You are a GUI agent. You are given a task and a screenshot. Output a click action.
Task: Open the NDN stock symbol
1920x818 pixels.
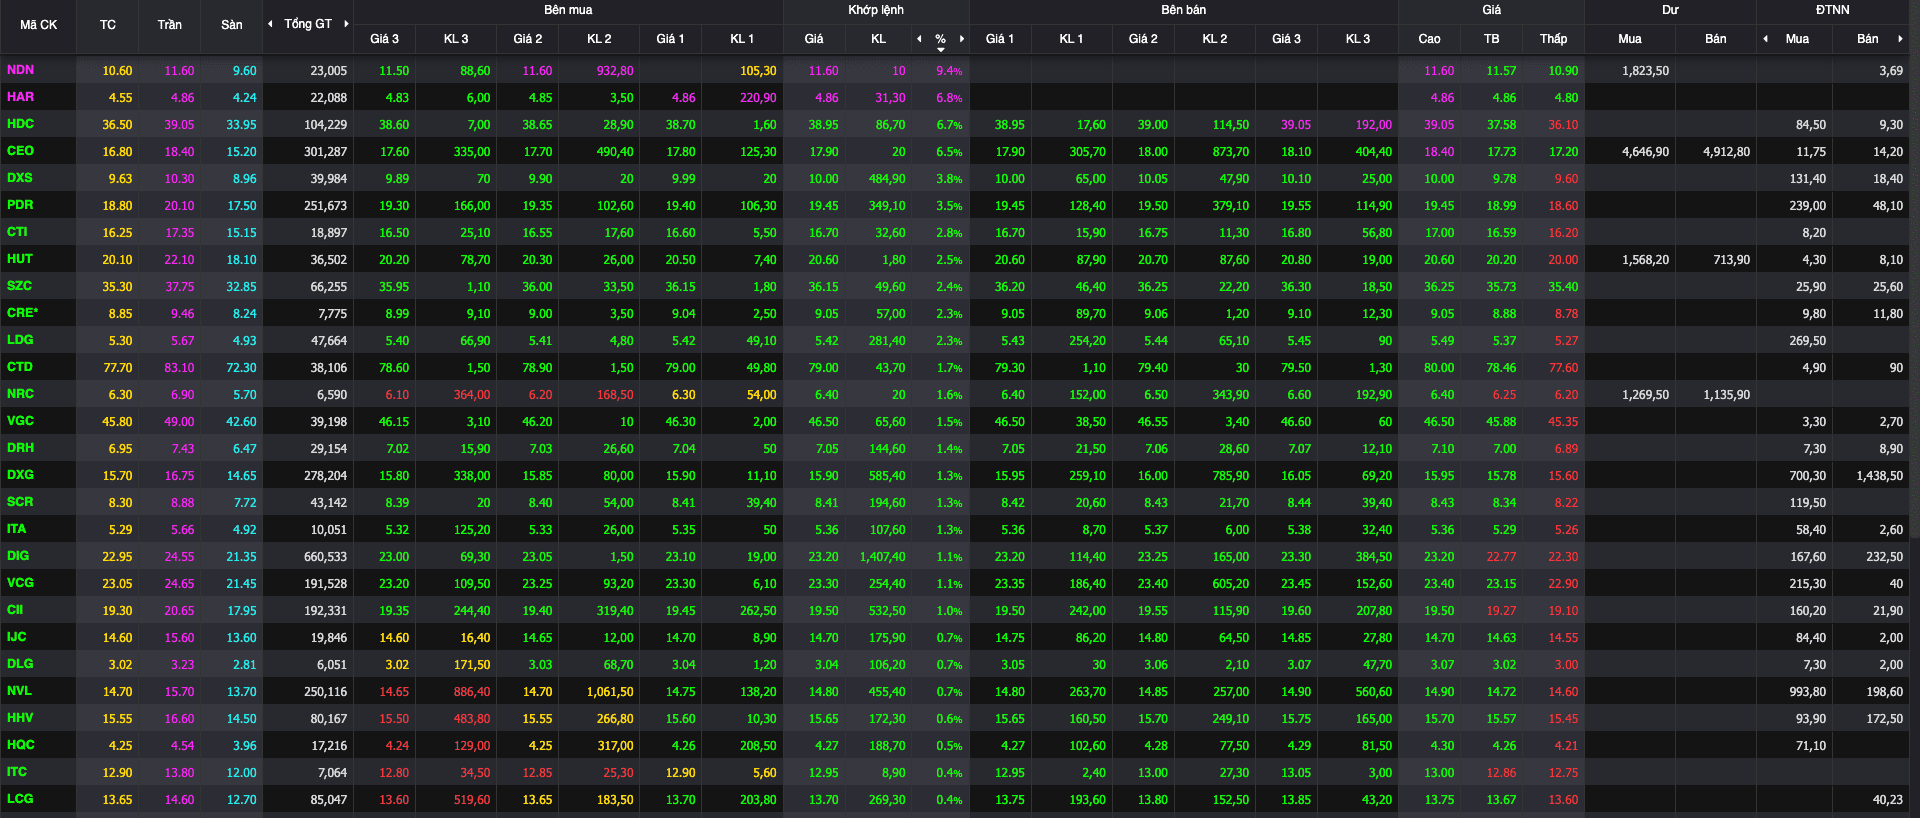[20, 70]
